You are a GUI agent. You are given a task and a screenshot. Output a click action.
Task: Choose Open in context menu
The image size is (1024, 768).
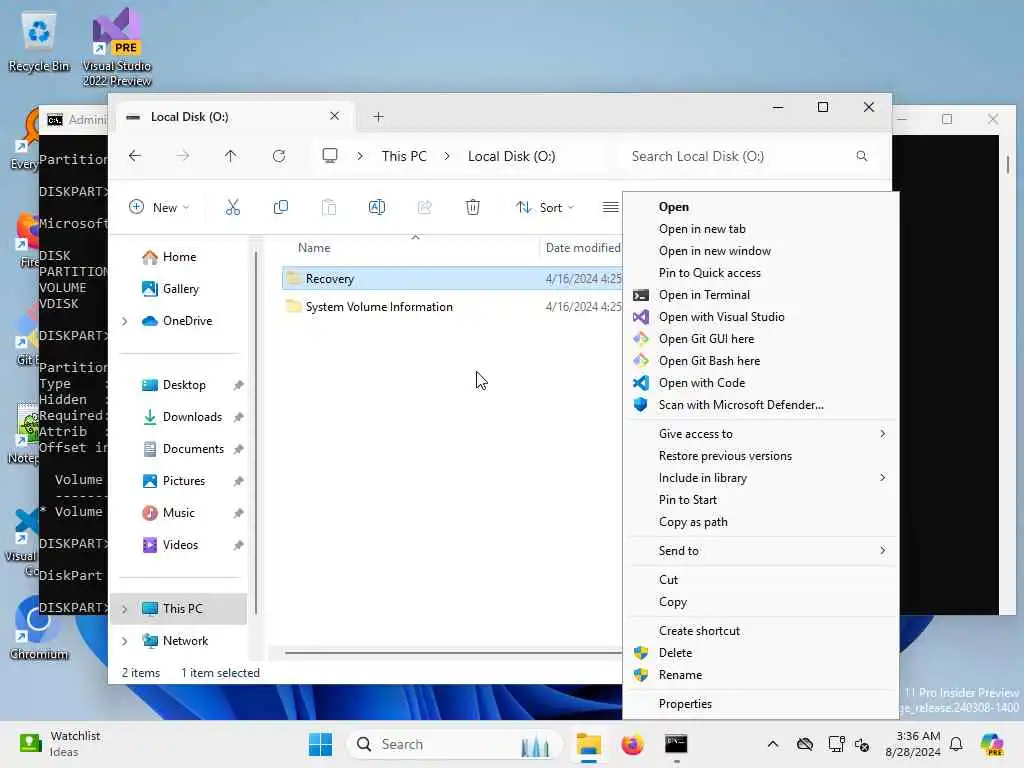click(761, 207)
